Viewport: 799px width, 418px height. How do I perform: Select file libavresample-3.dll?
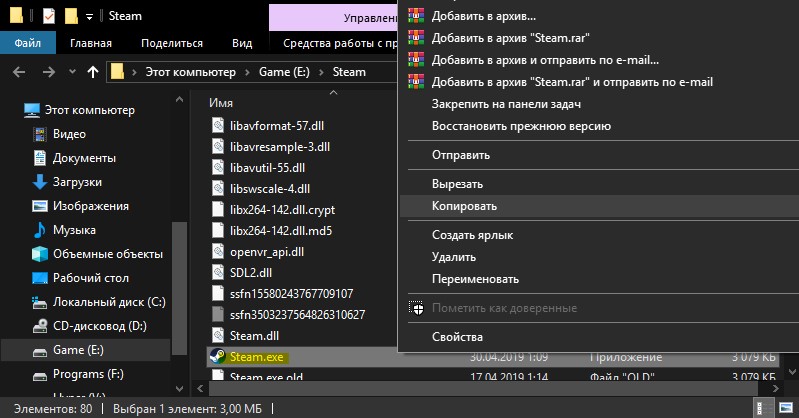[x=280, y=147]
